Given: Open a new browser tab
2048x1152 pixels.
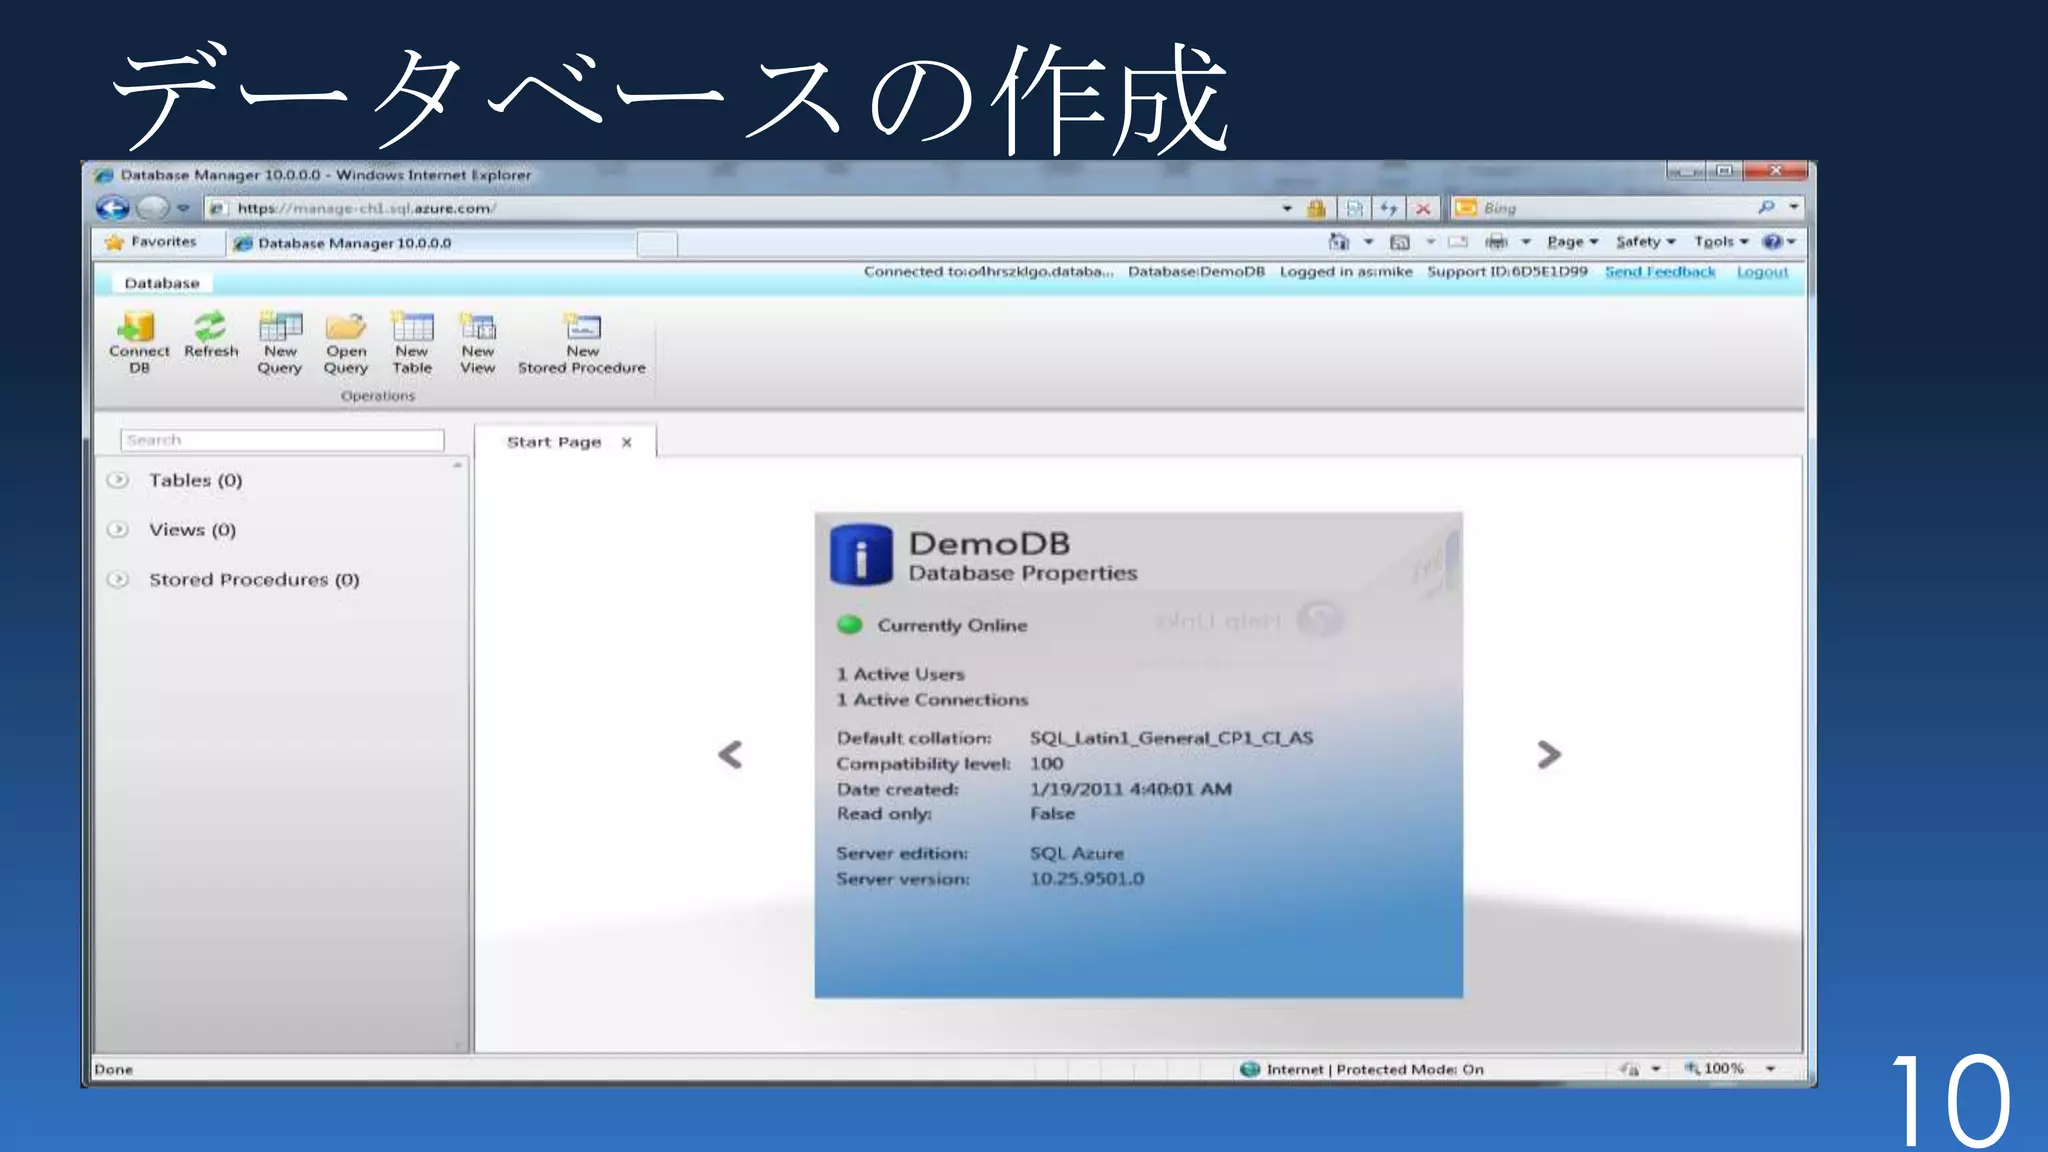Looking at the screenshot, I should [x=657, y=244].
